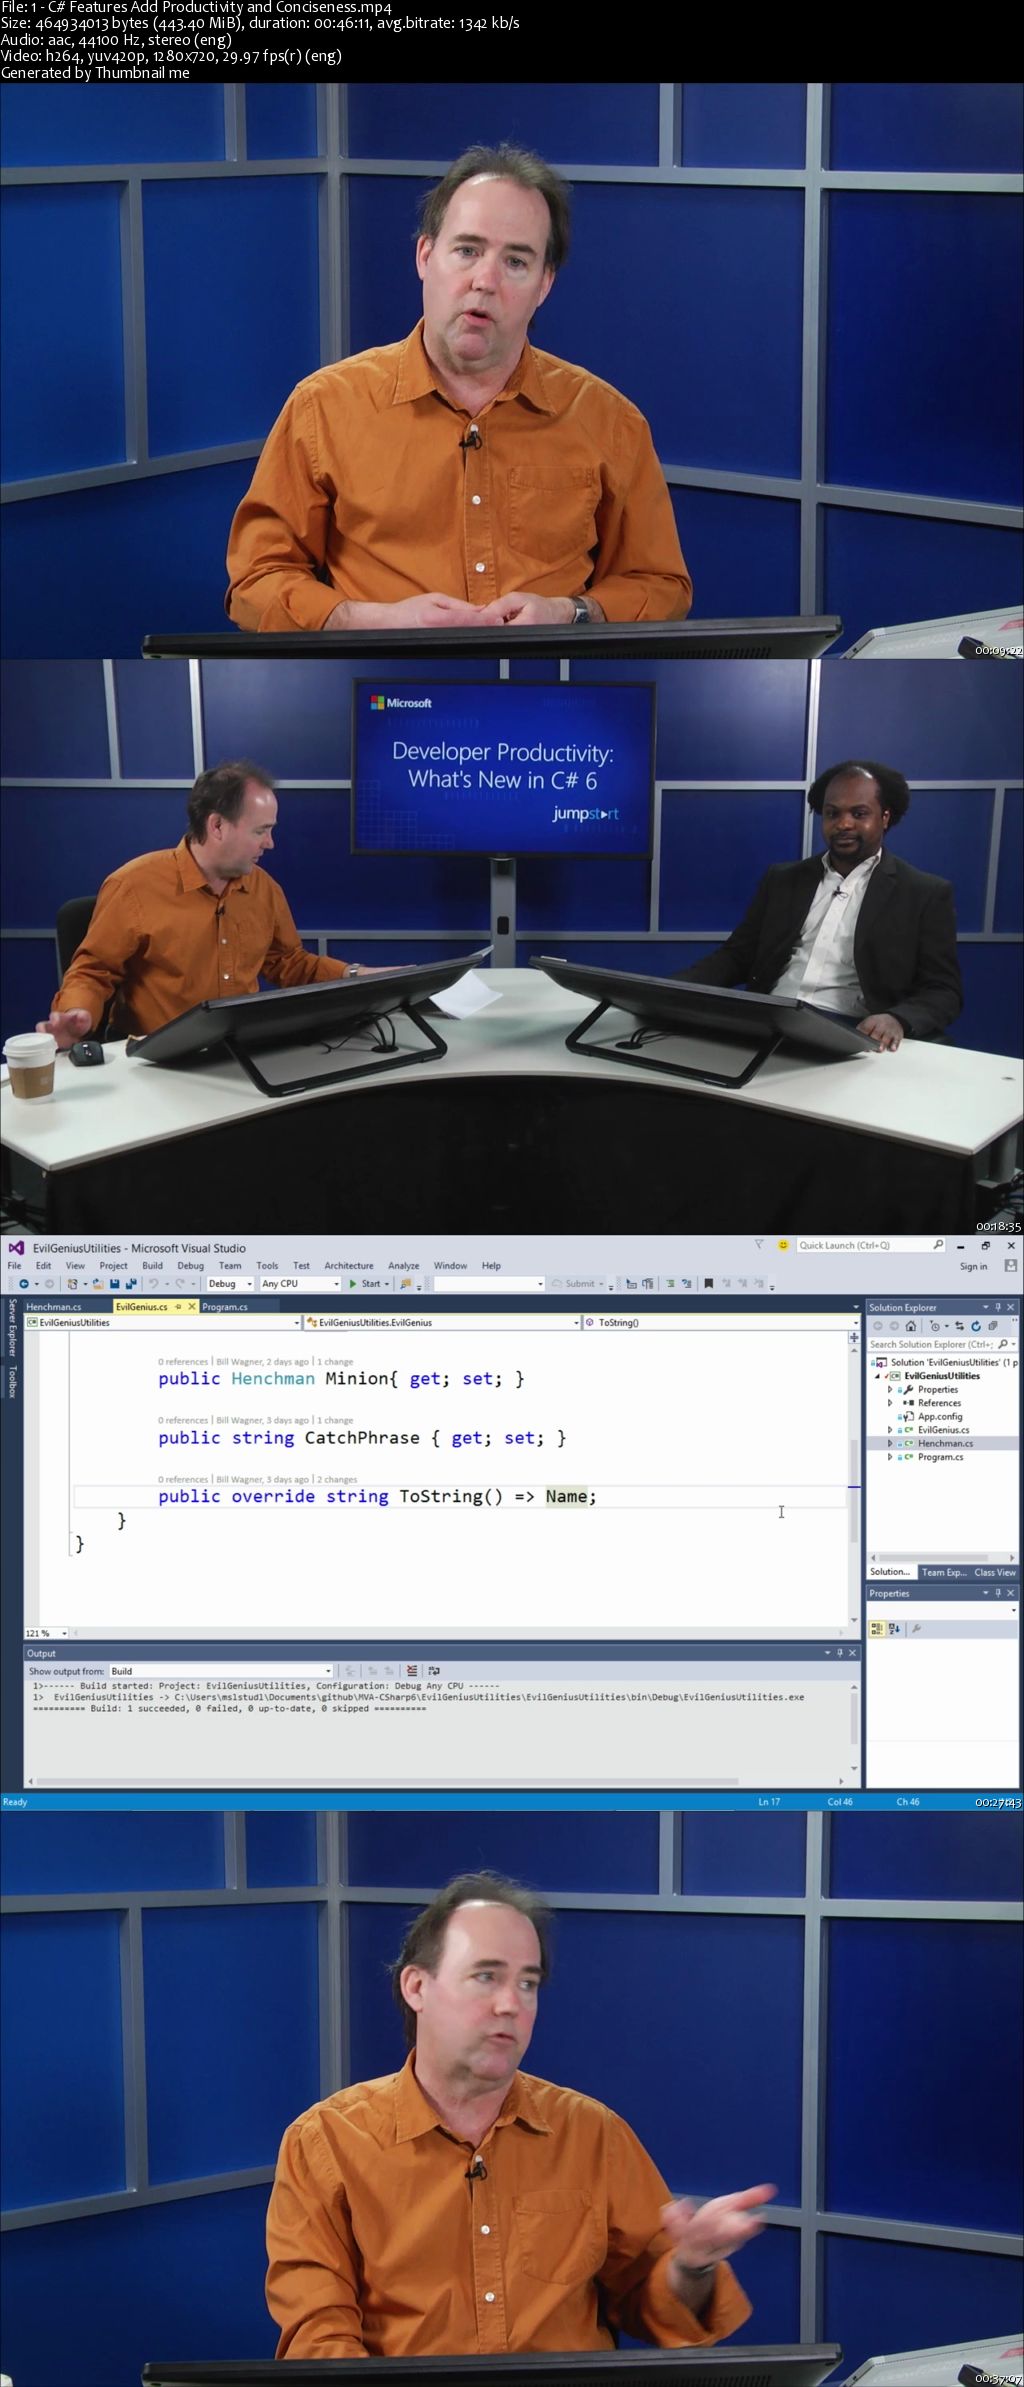Image resolution: width=1024 pixels, height=2387 pixels.
Task: Click the Sign in link
Action: click(973, 1266)
